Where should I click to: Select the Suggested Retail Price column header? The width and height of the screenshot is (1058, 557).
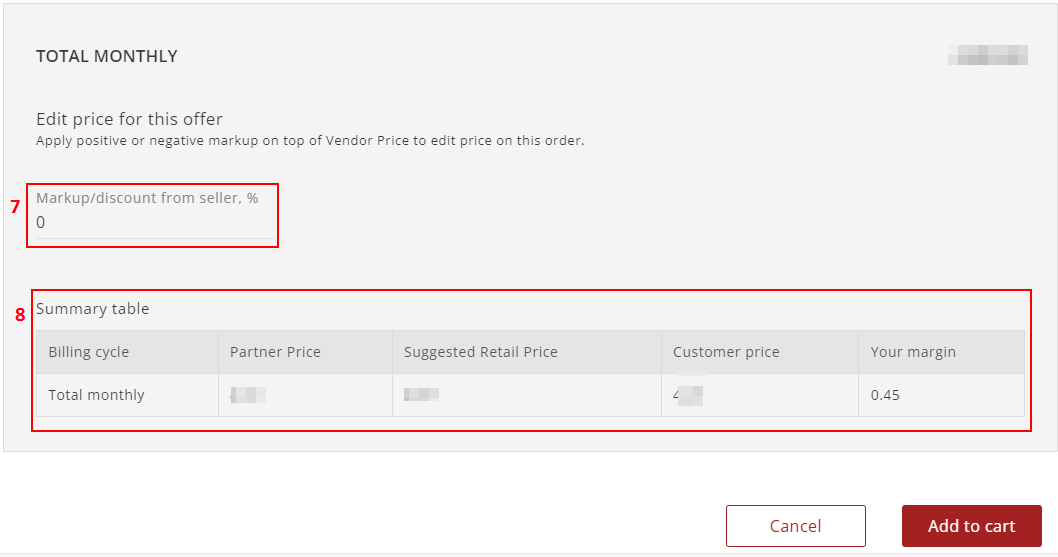click(x=526, y=352)
